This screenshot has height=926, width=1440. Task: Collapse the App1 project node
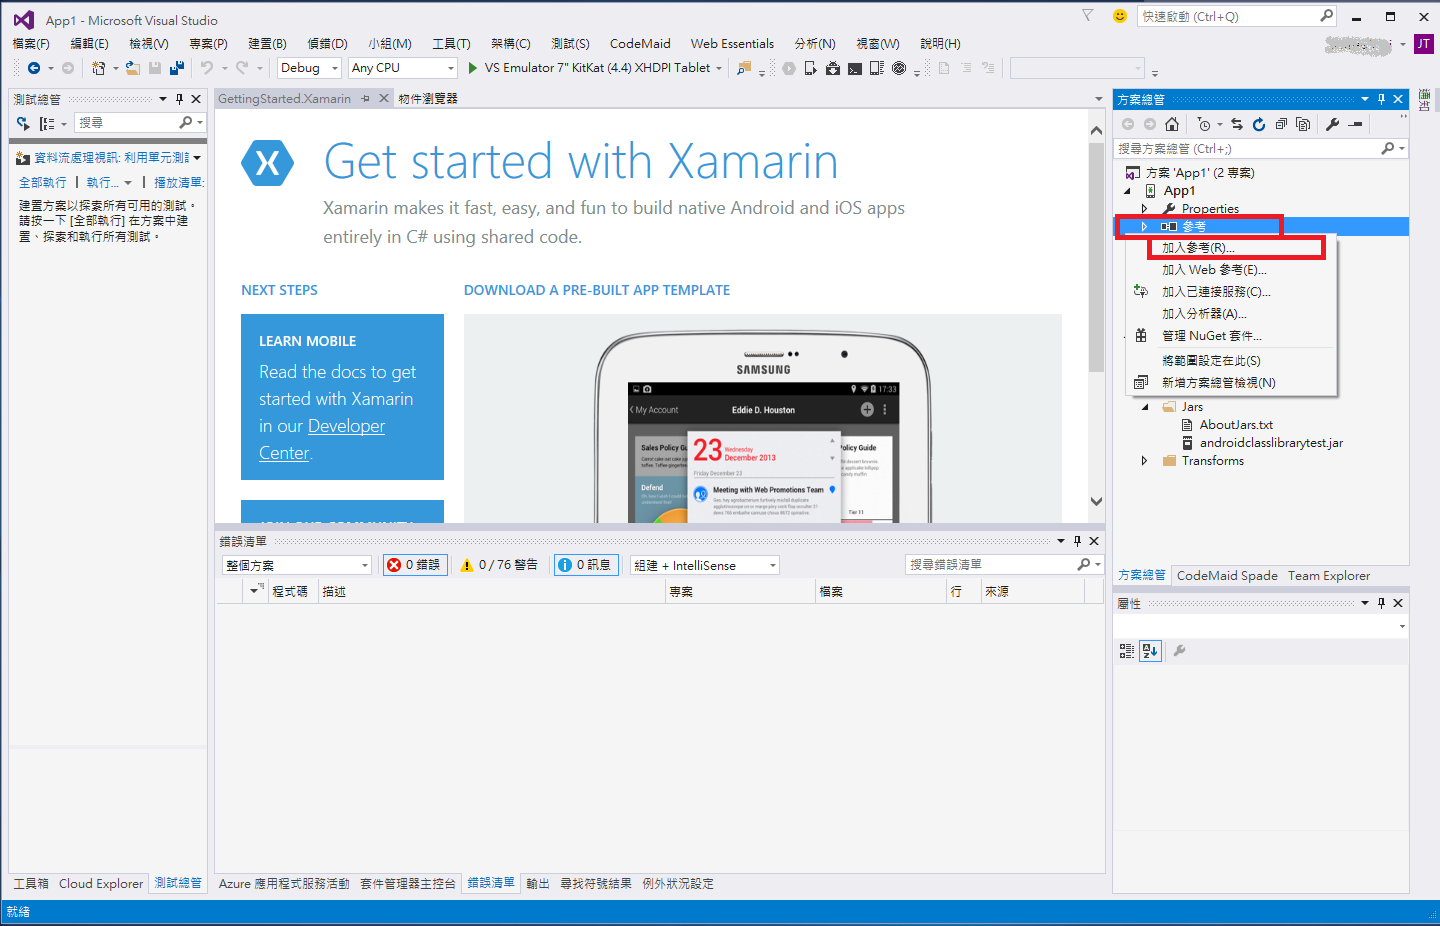pos(1128,191)
